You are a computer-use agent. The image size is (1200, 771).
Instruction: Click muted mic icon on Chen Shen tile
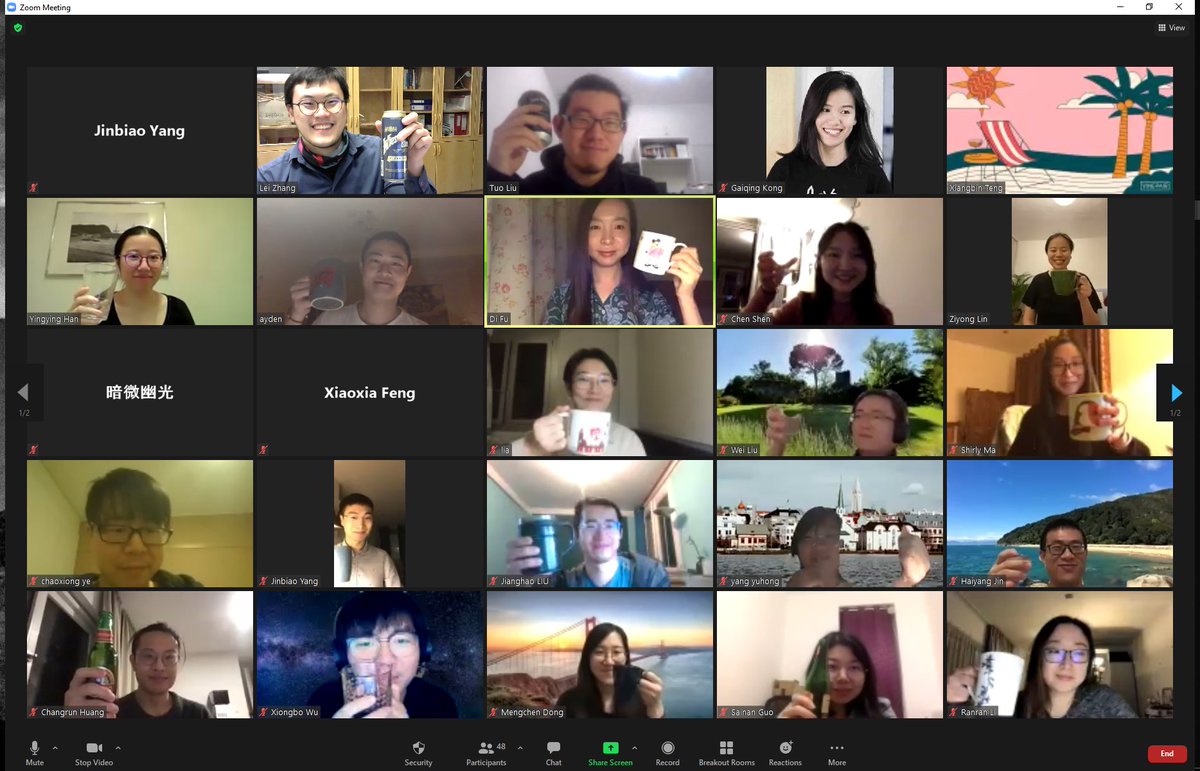[724, 319]
